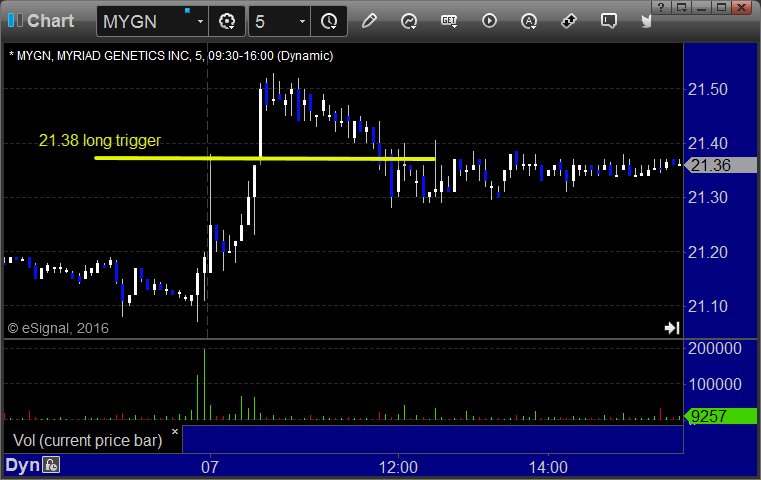Click the 21.38 long trigger annotation

click(x=99, y=140)
